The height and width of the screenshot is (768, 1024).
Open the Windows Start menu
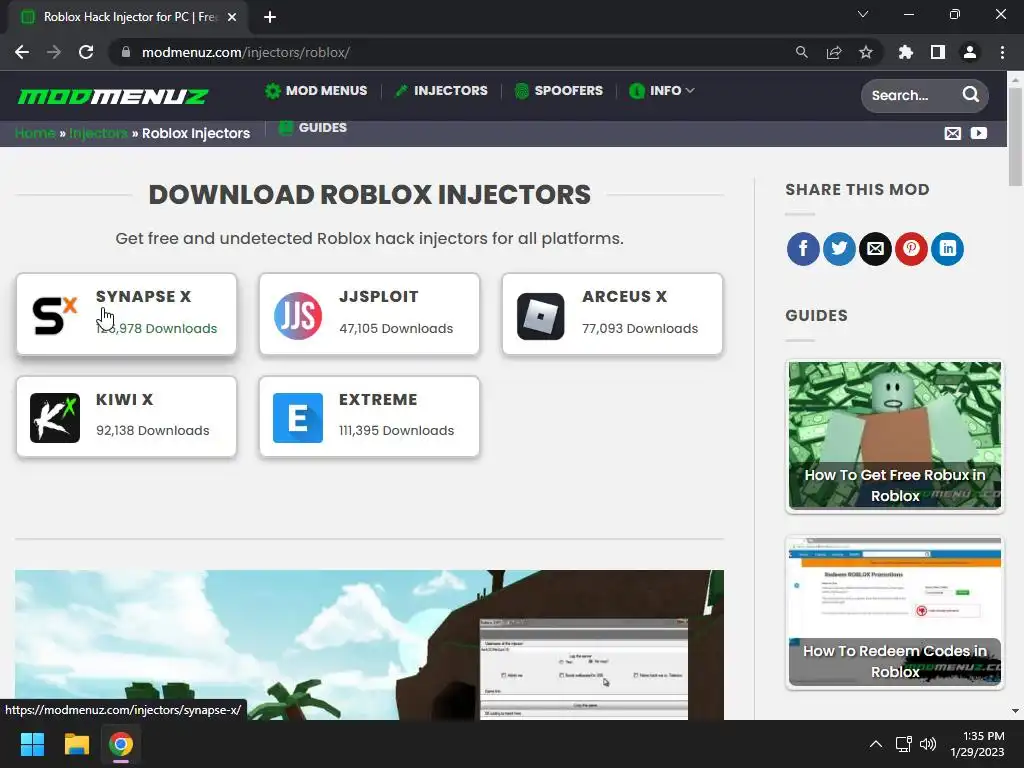32,744
